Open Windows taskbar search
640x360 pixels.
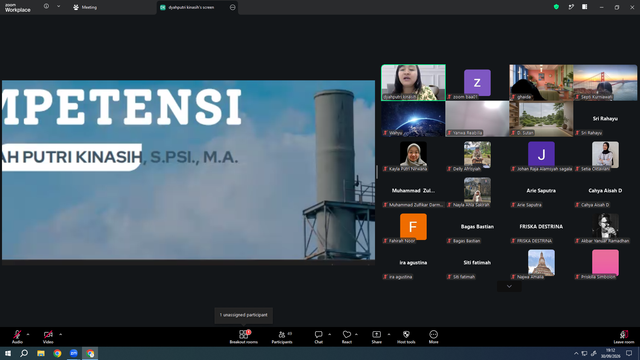pos(24,353)
